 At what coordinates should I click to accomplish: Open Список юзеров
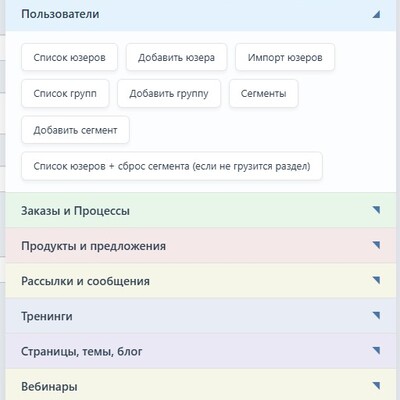pos(69,57)
